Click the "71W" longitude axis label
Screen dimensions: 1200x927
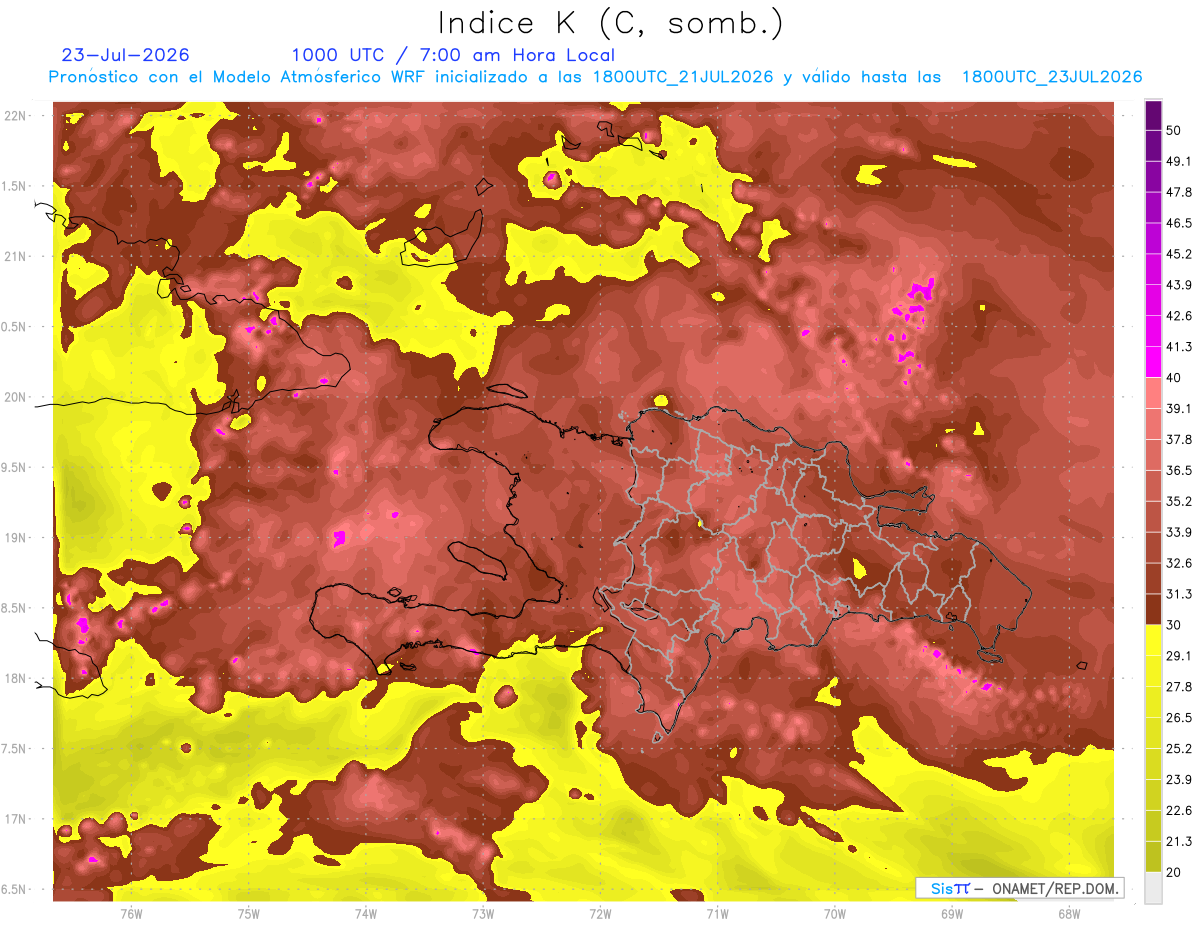tap(717, 913)
